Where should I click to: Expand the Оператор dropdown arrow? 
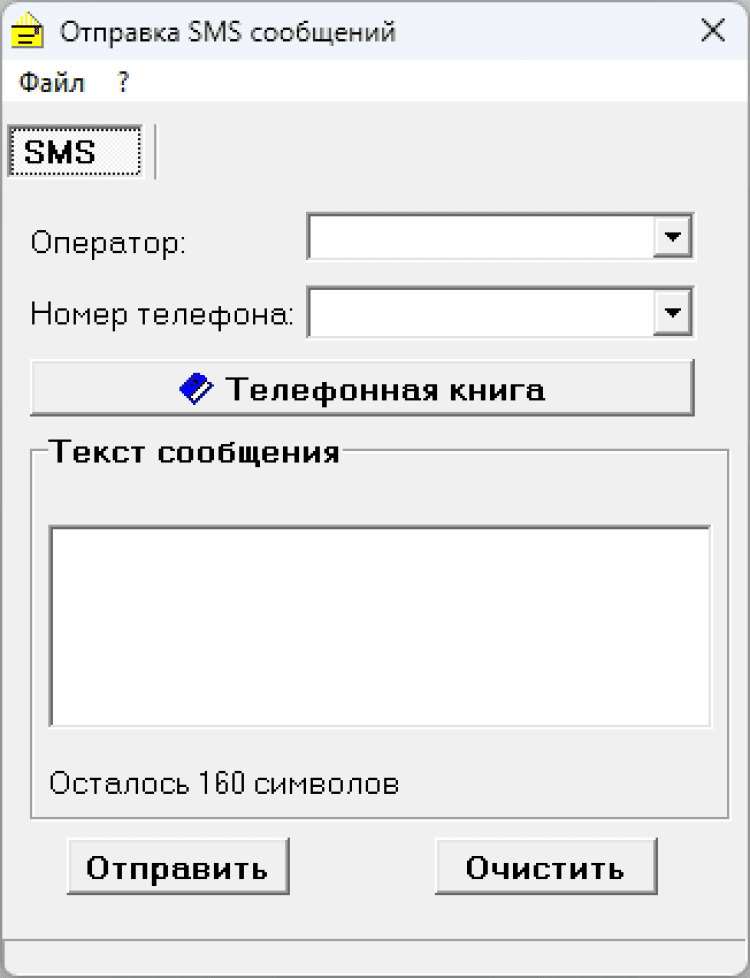pos(672,238)
